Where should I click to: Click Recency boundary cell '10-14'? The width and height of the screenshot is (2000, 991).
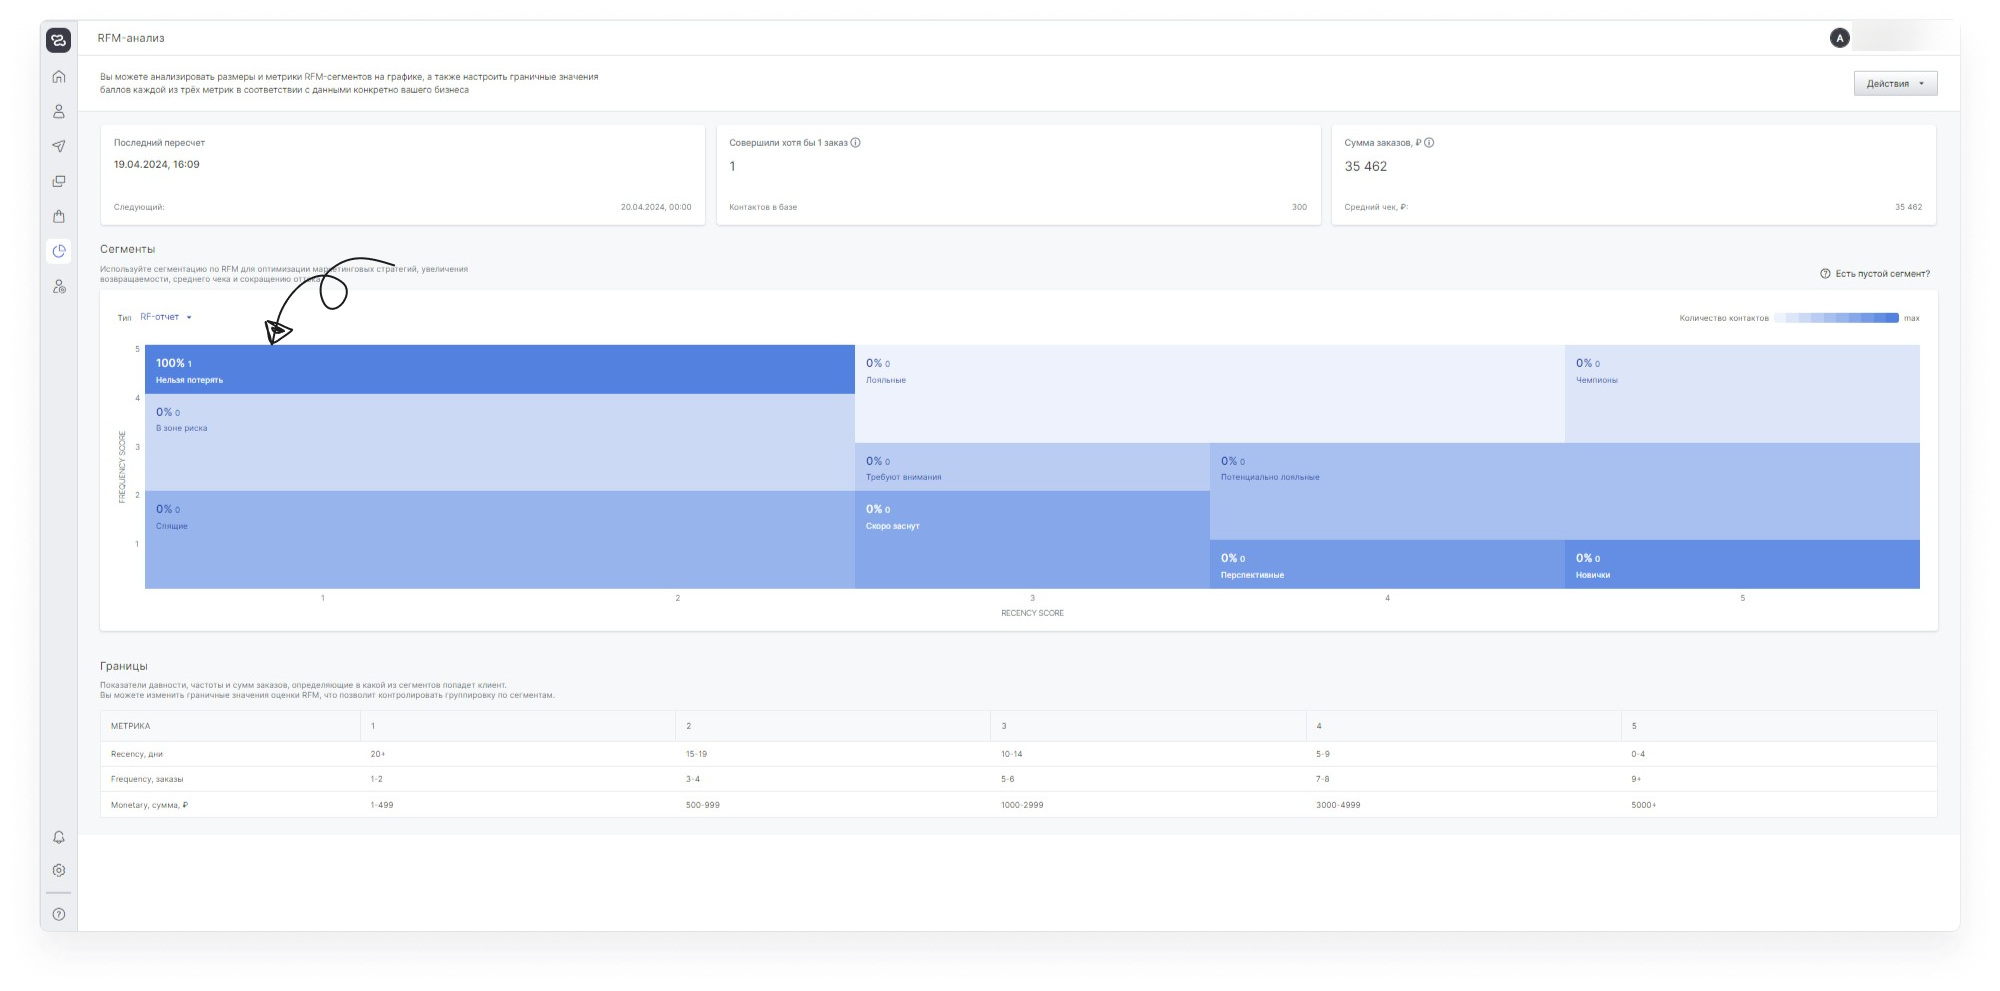point(1012,754)
